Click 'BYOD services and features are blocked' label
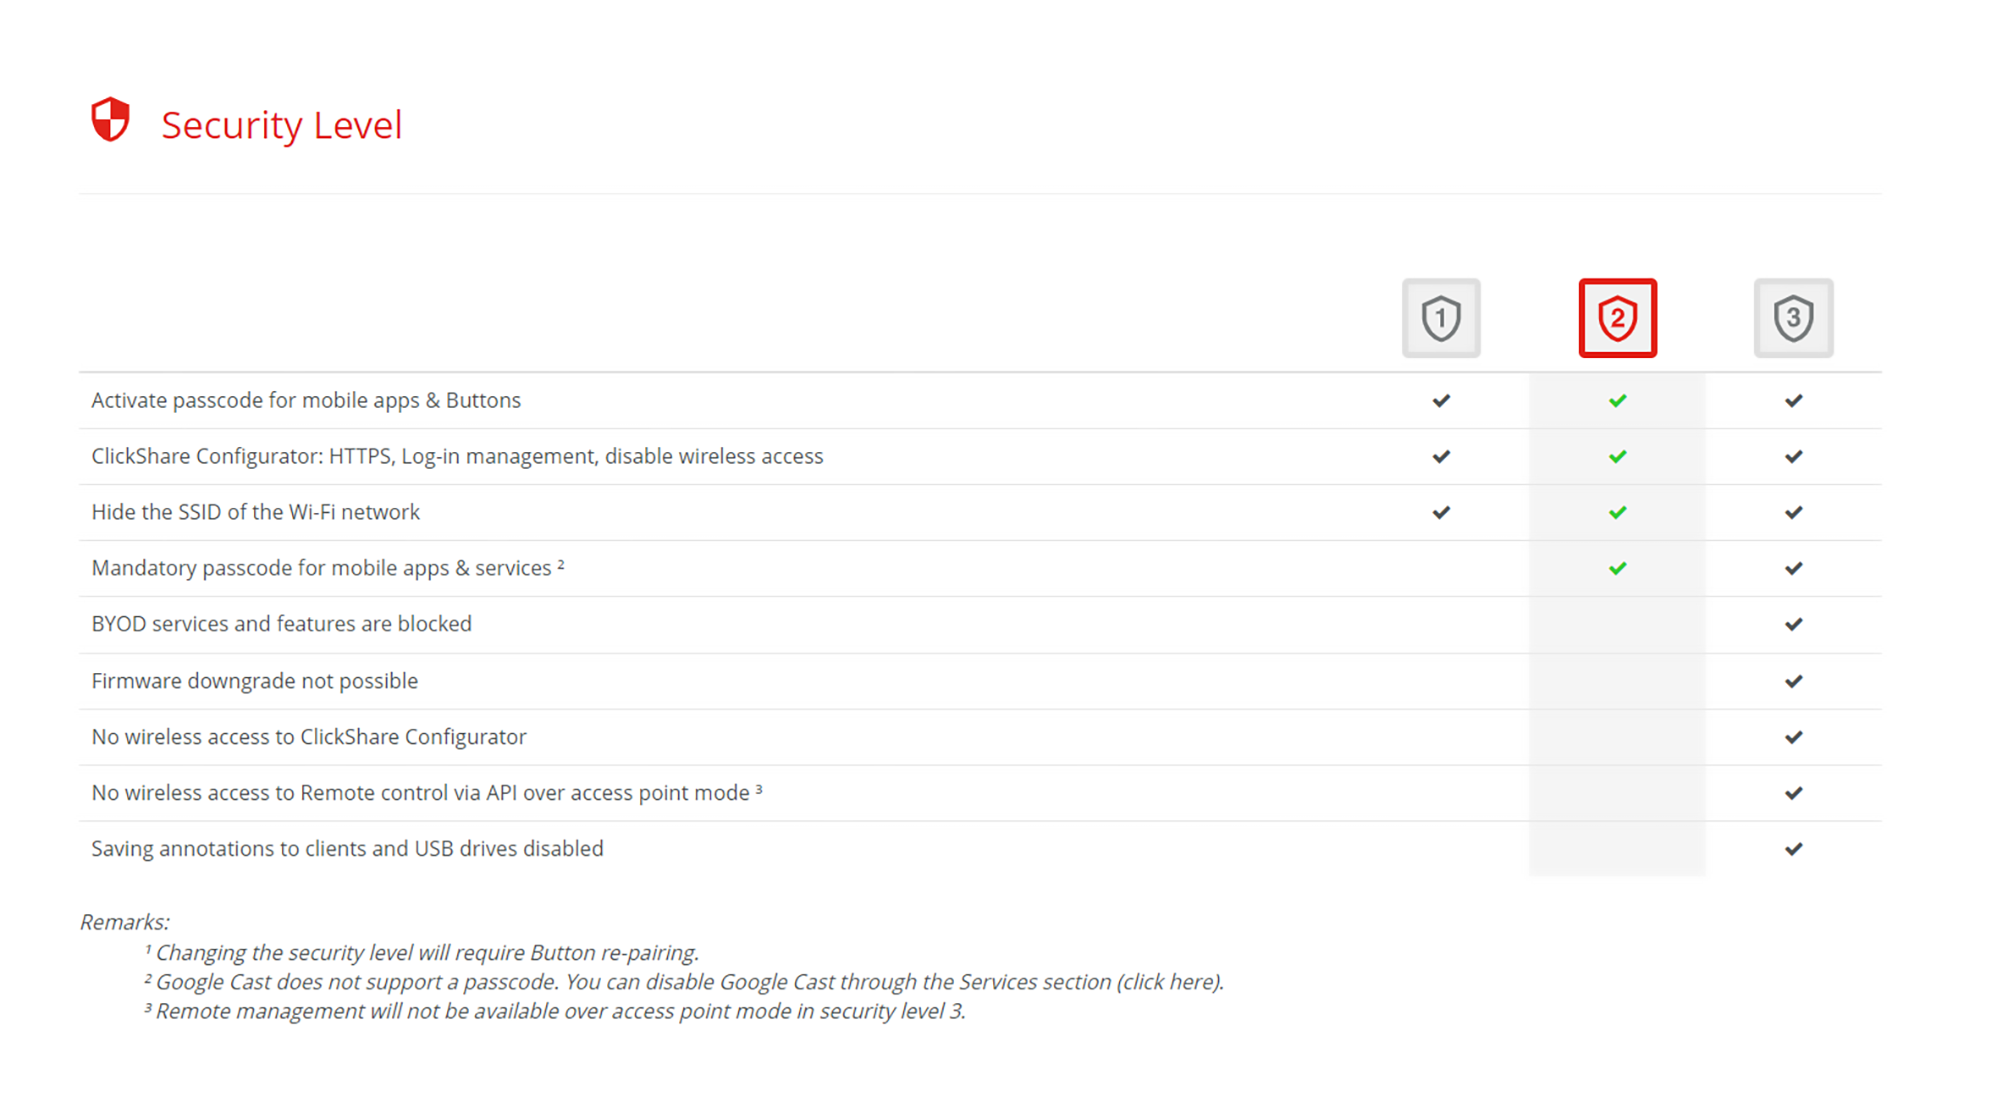 tap(281, 624)
